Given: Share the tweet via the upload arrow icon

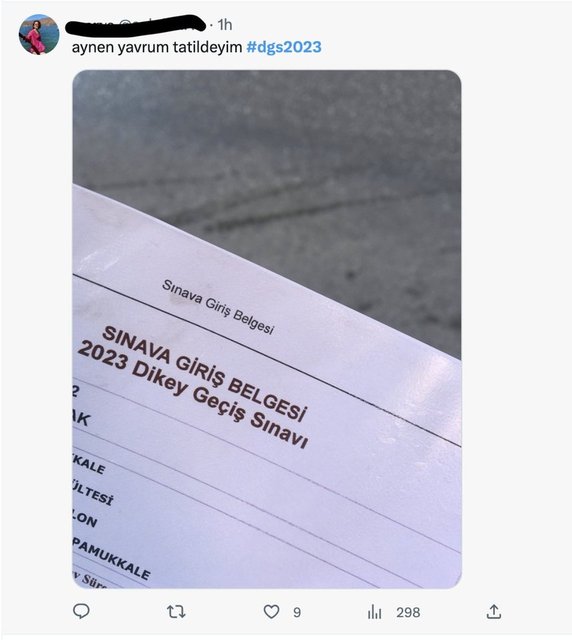Looking at the screenshot, I should (x=494, y=611).
